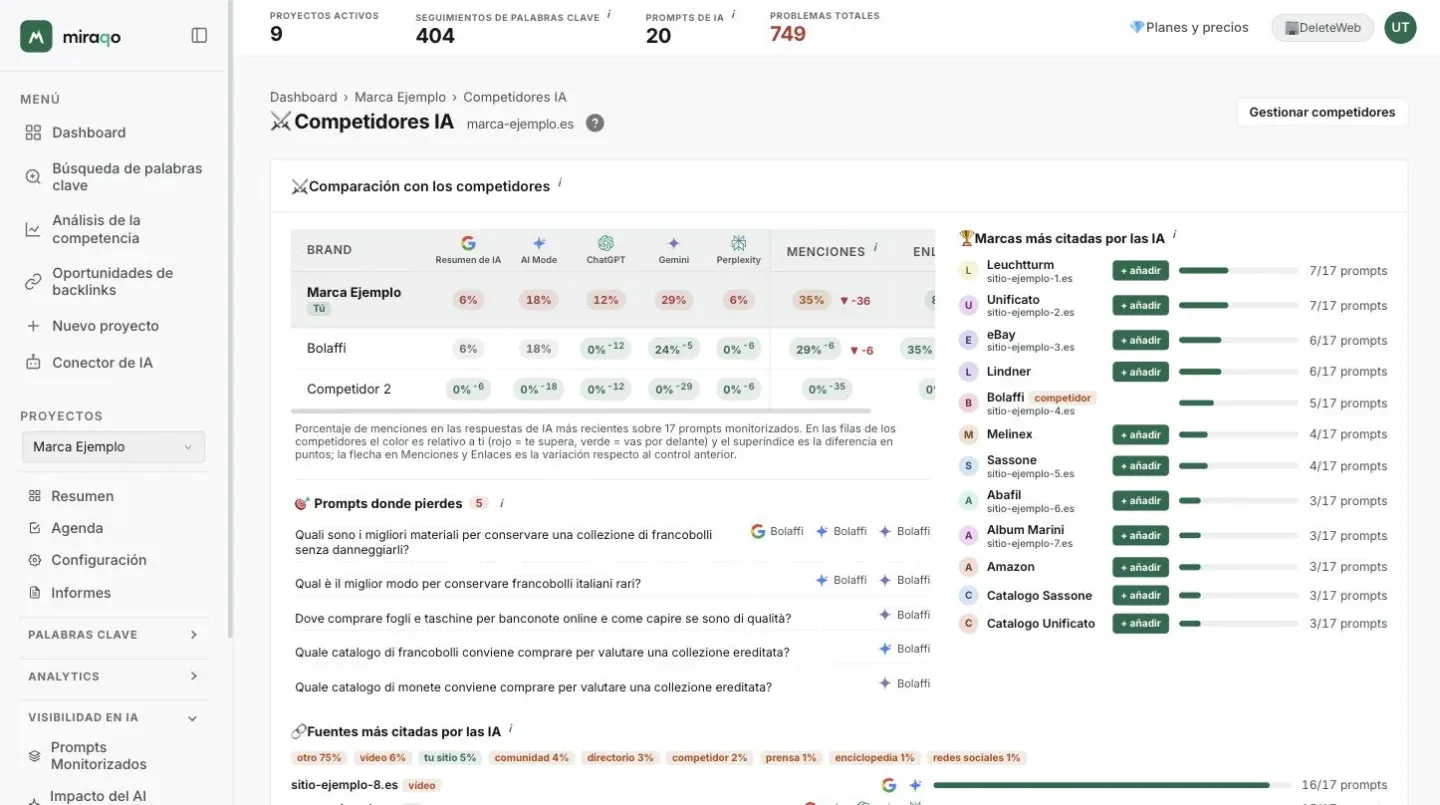Click info icon beside Seguimientos de palabras clave
Viewport: 1440px width, 805px height.
point(609,14)
